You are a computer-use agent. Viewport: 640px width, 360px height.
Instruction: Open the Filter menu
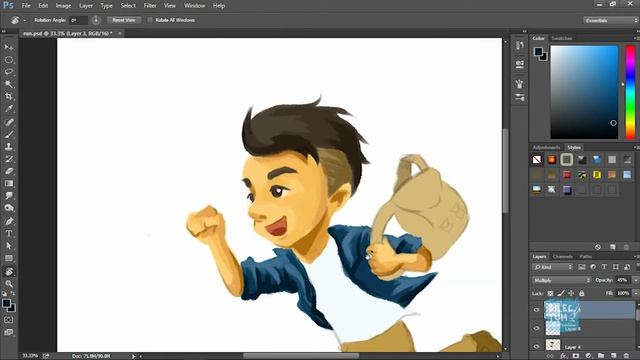coord(150,6)
